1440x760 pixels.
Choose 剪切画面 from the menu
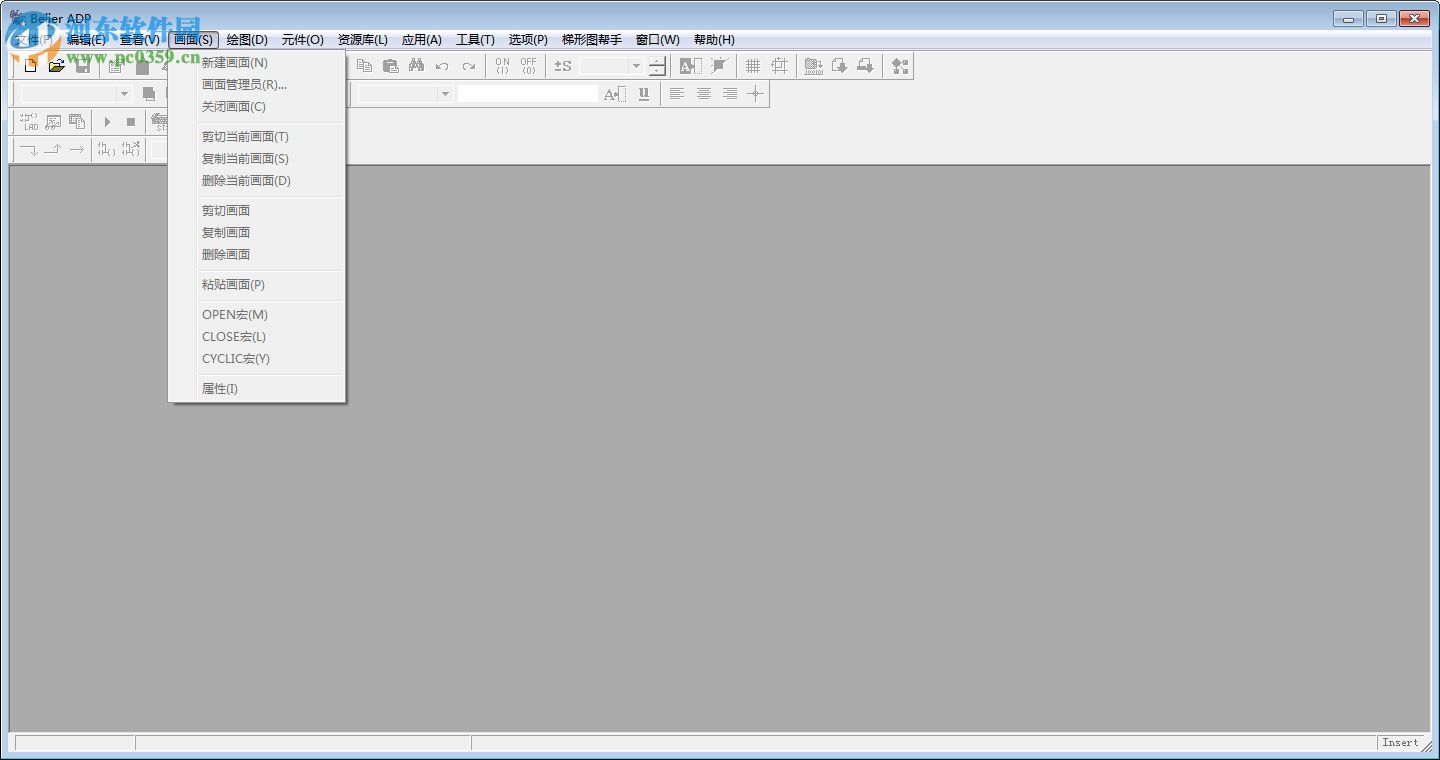click(257, 211)
